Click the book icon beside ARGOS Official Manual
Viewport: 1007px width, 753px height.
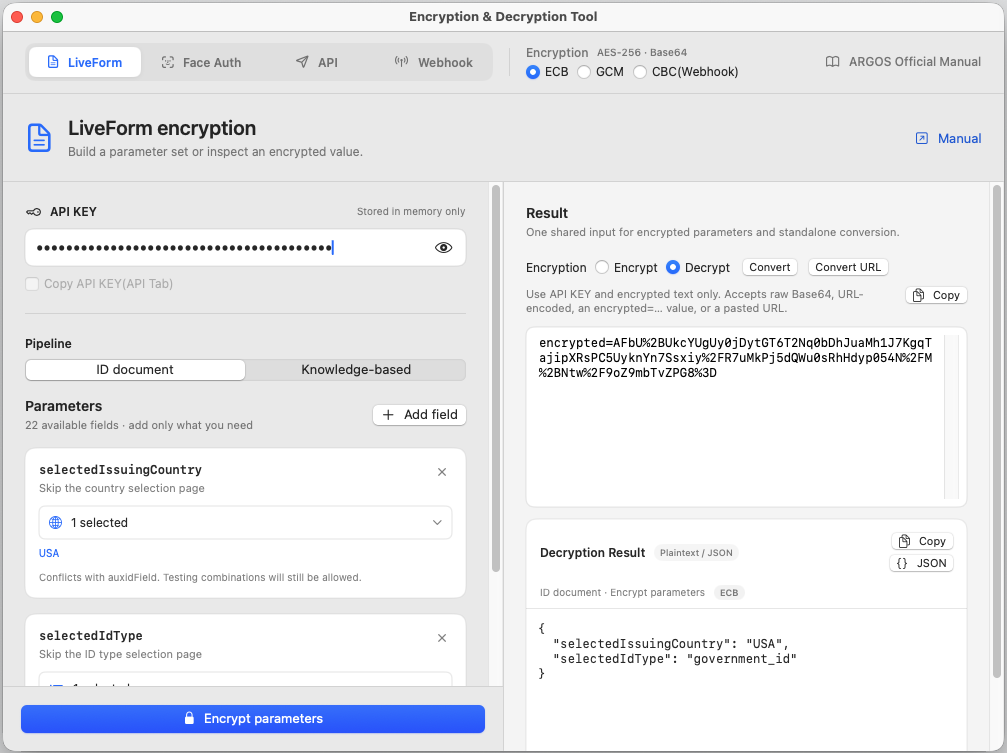[x=832, y=62]
